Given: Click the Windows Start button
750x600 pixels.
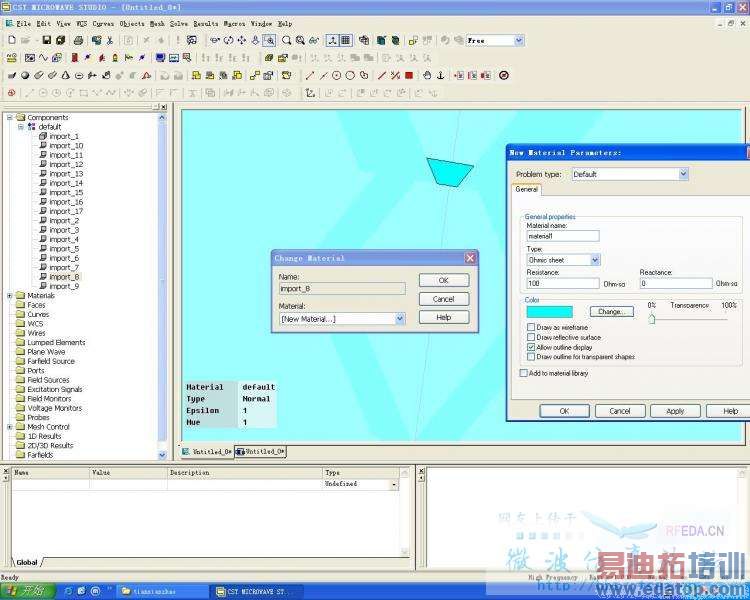Looking at the screenshot, I should coord(28,591).
